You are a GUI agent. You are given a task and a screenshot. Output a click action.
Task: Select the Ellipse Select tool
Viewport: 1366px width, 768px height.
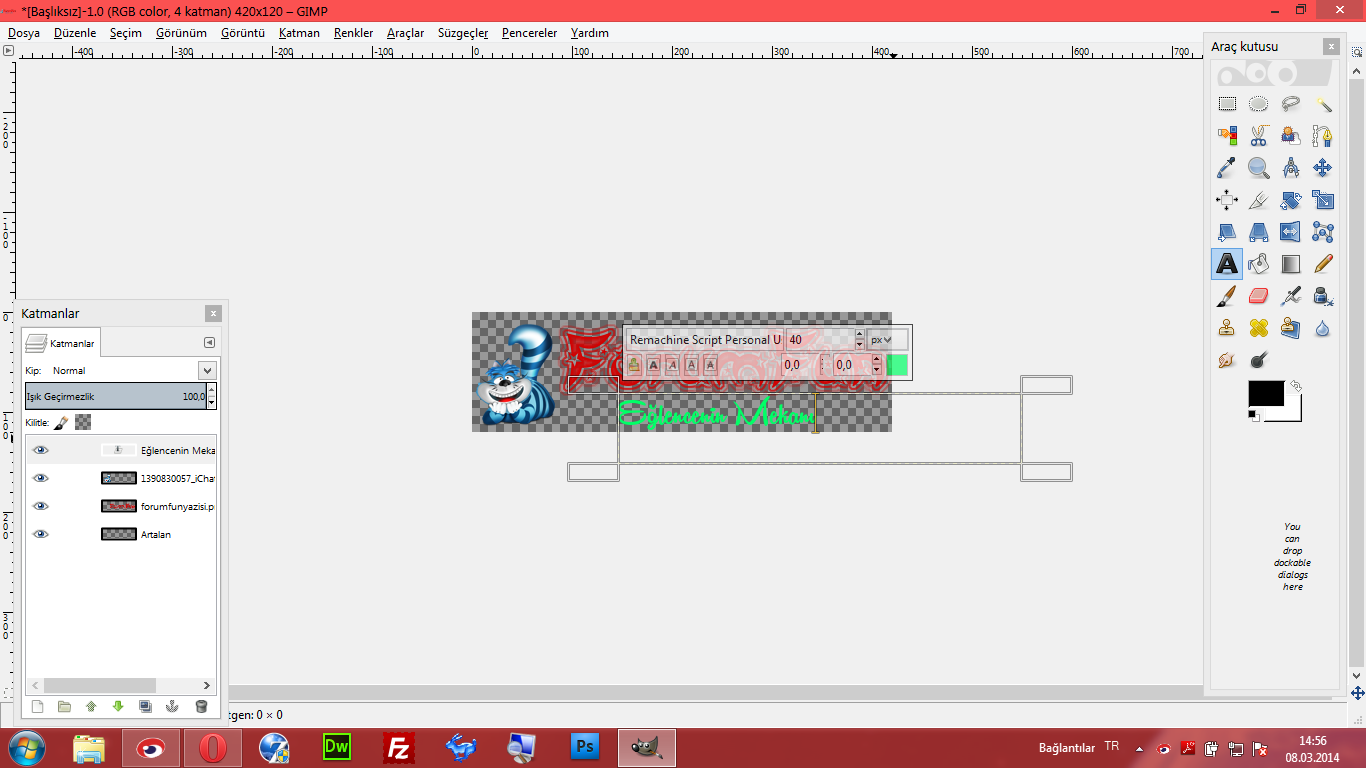[1259, 104]
